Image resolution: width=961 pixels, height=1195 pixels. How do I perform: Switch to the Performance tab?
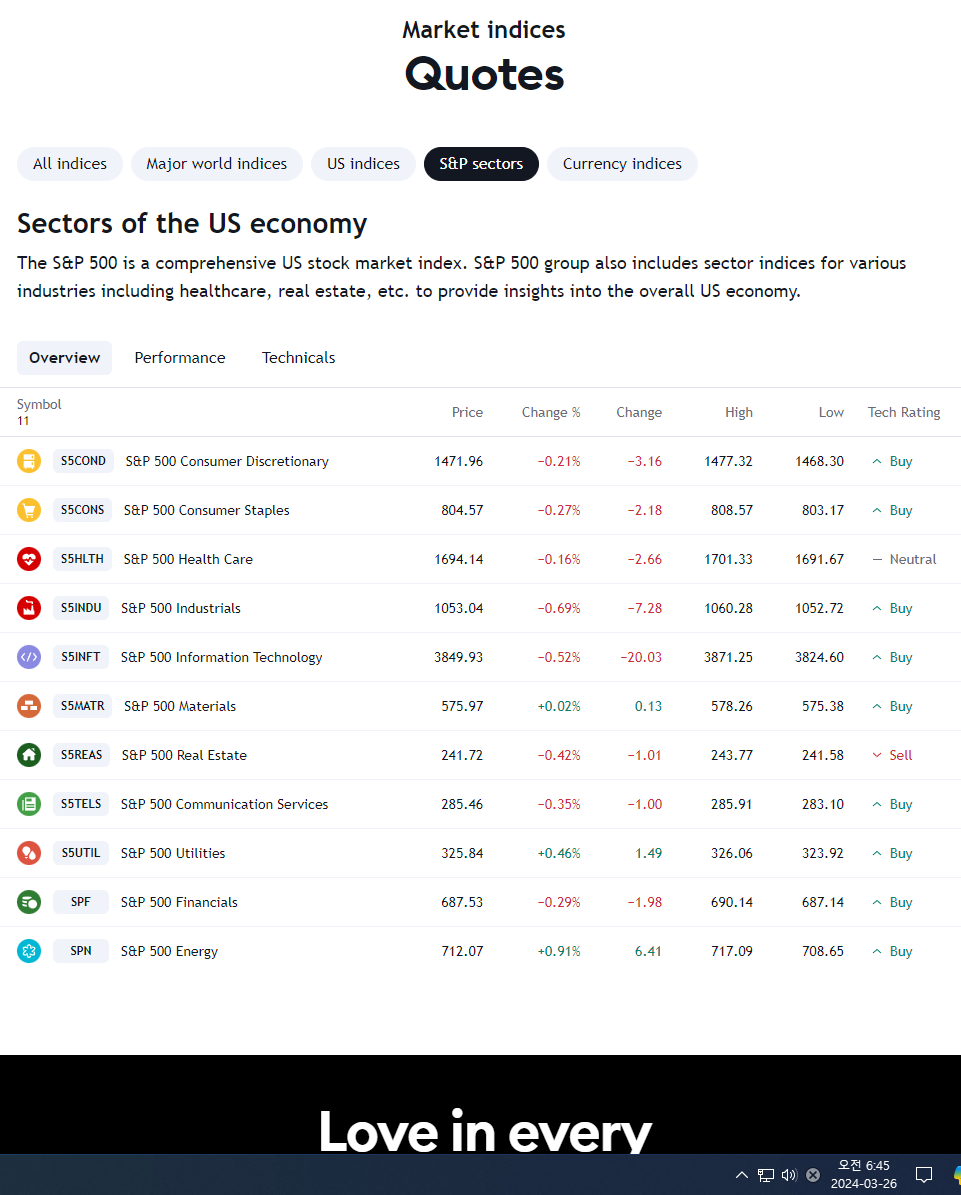(x=180, y=357)
